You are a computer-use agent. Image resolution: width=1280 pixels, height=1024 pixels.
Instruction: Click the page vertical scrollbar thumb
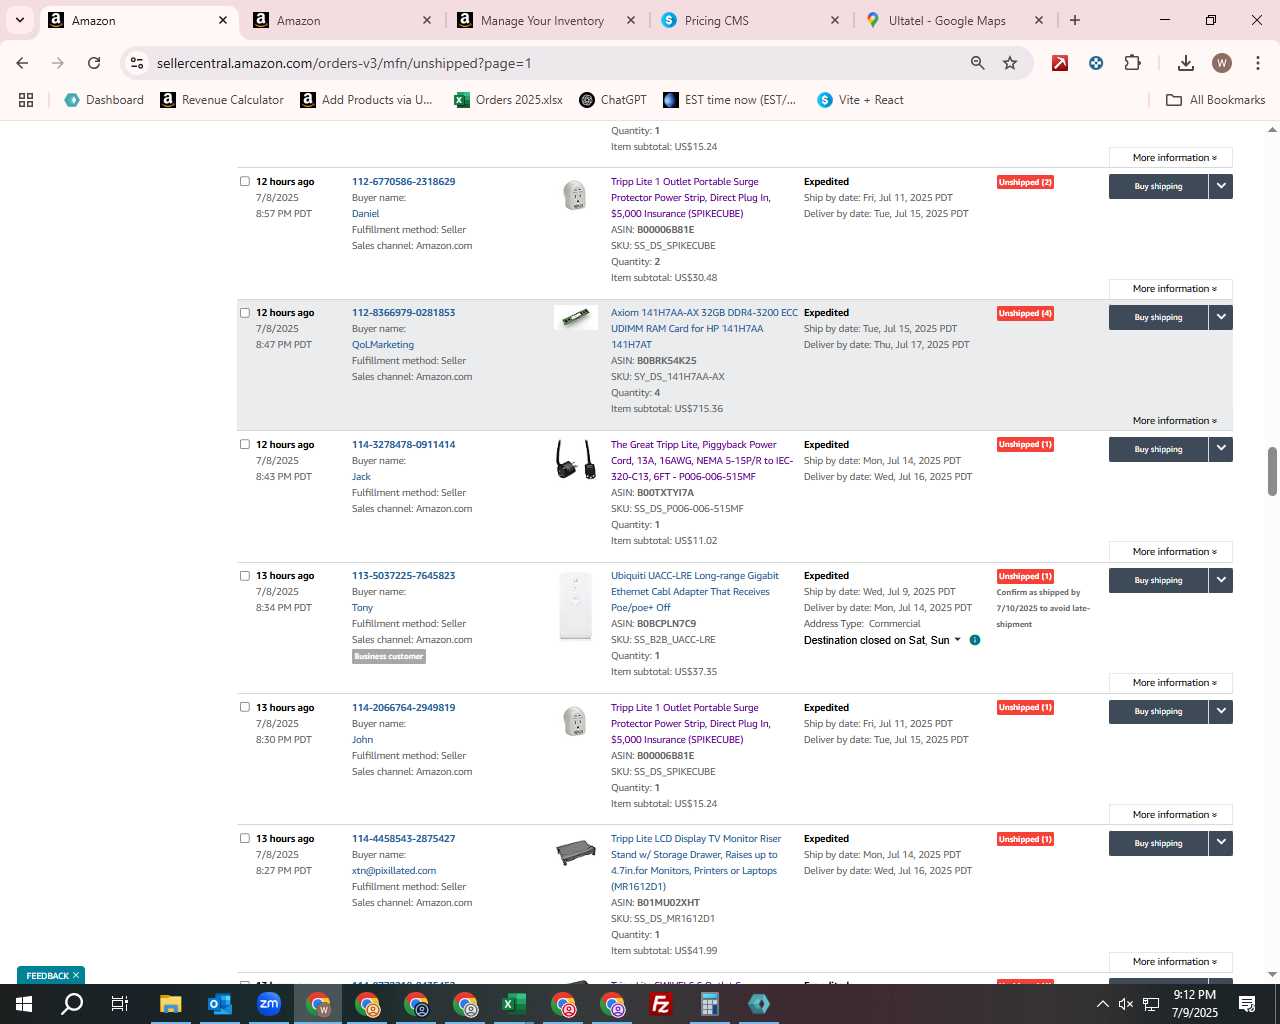click(1272, 470)
